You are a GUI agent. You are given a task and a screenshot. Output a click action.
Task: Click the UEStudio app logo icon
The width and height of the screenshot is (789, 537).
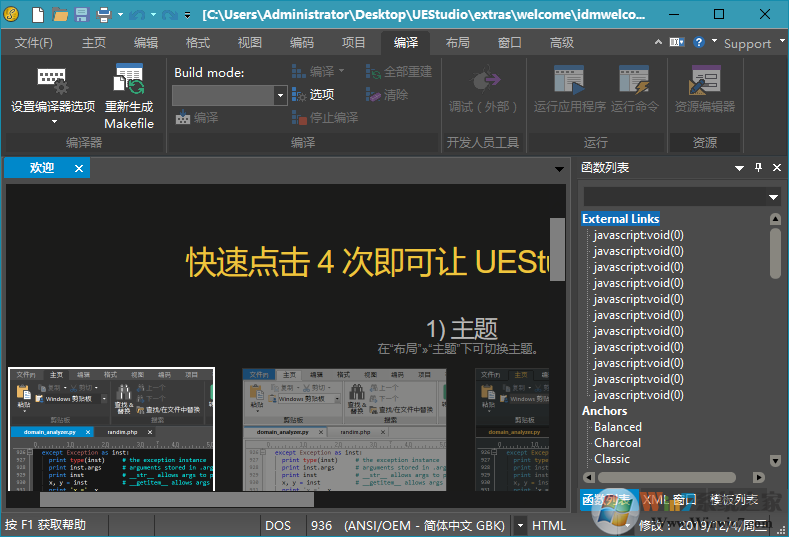(11, 14)
